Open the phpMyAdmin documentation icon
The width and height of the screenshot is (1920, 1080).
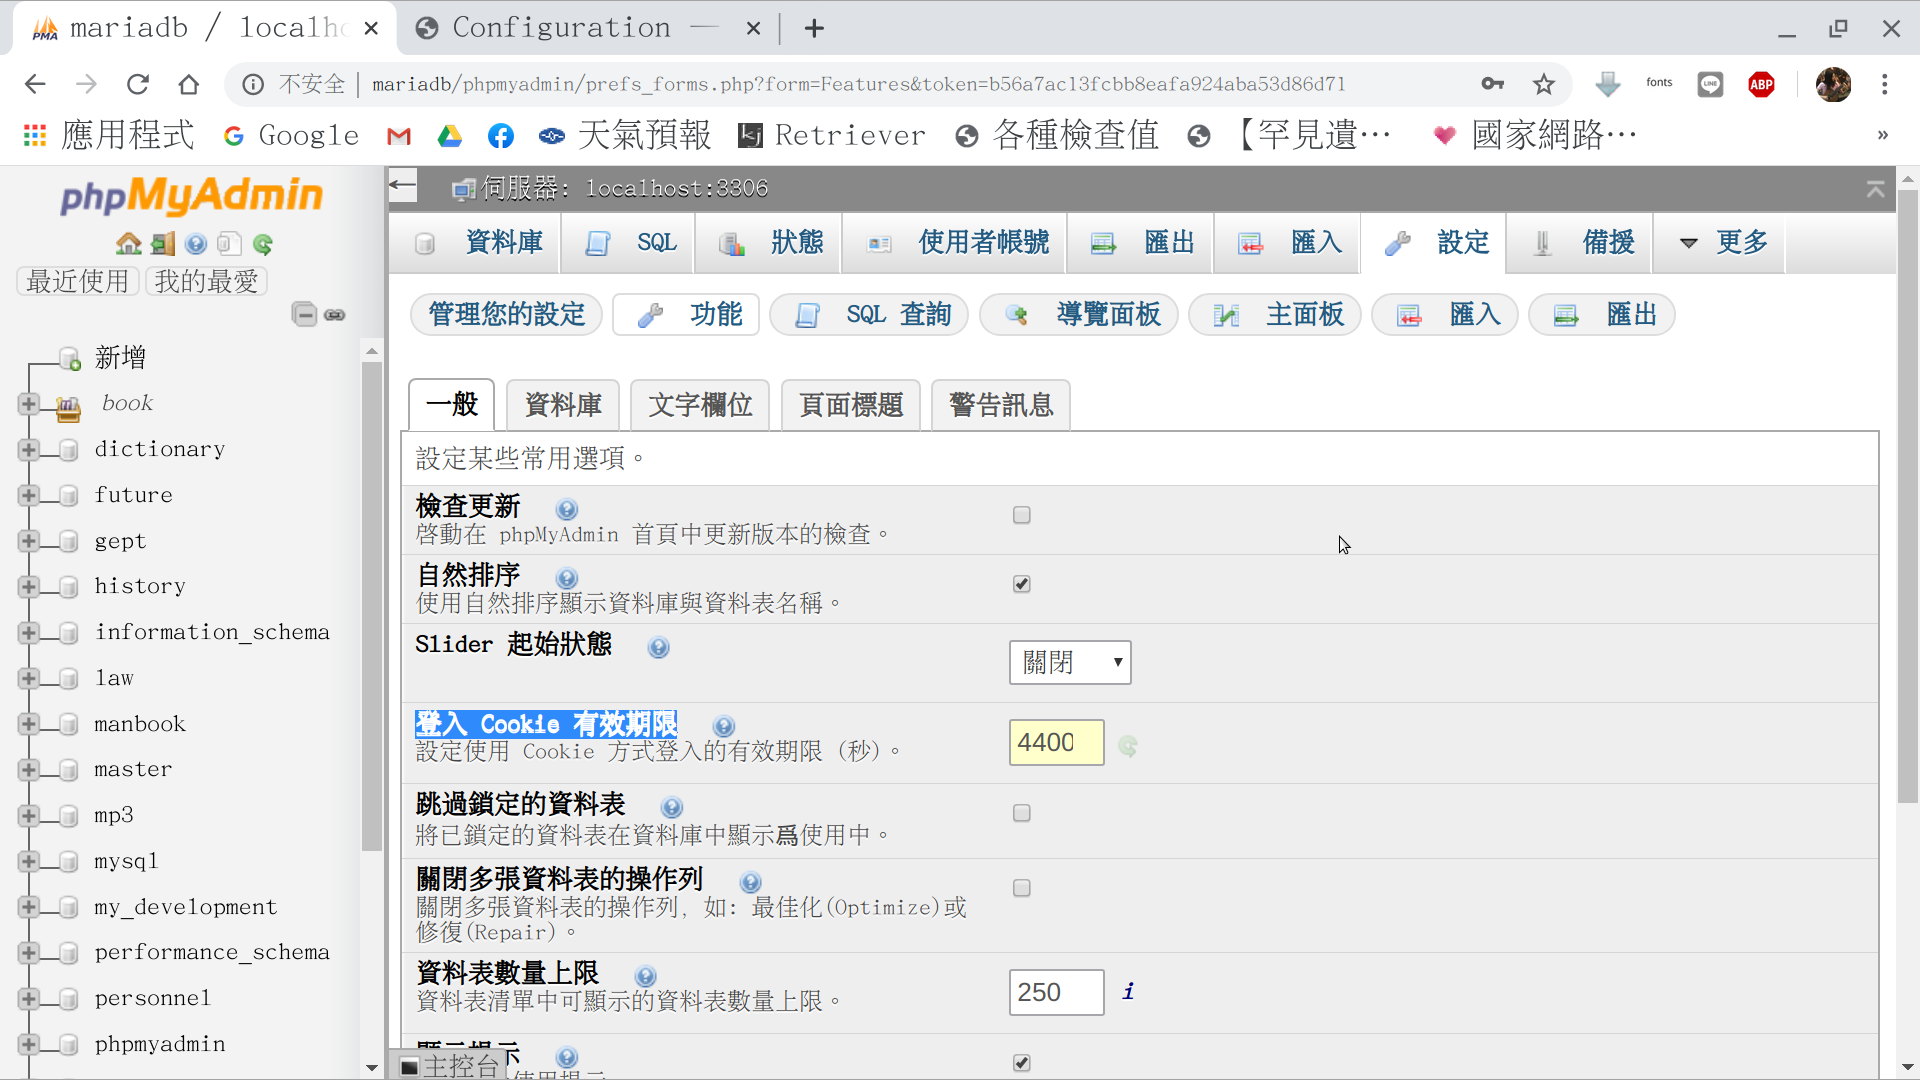coord(196,243)
